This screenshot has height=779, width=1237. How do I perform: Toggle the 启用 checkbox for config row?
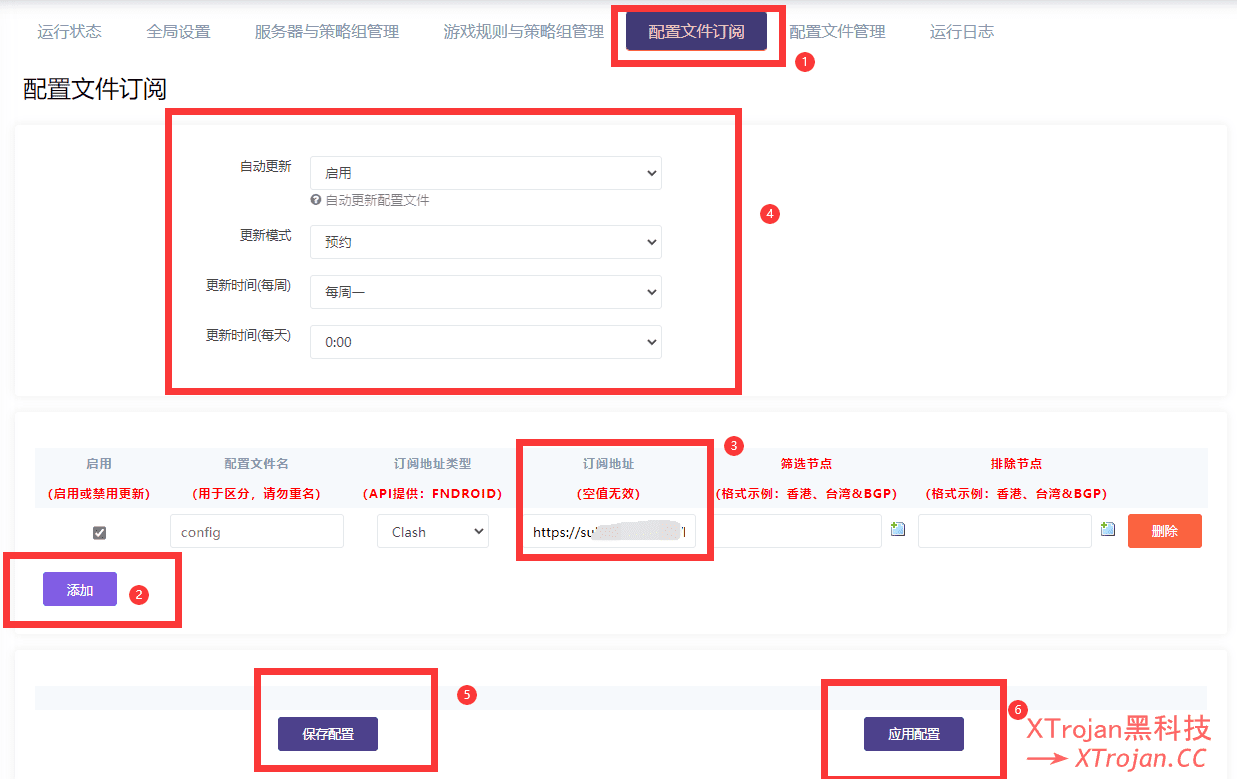pos(99,533)
